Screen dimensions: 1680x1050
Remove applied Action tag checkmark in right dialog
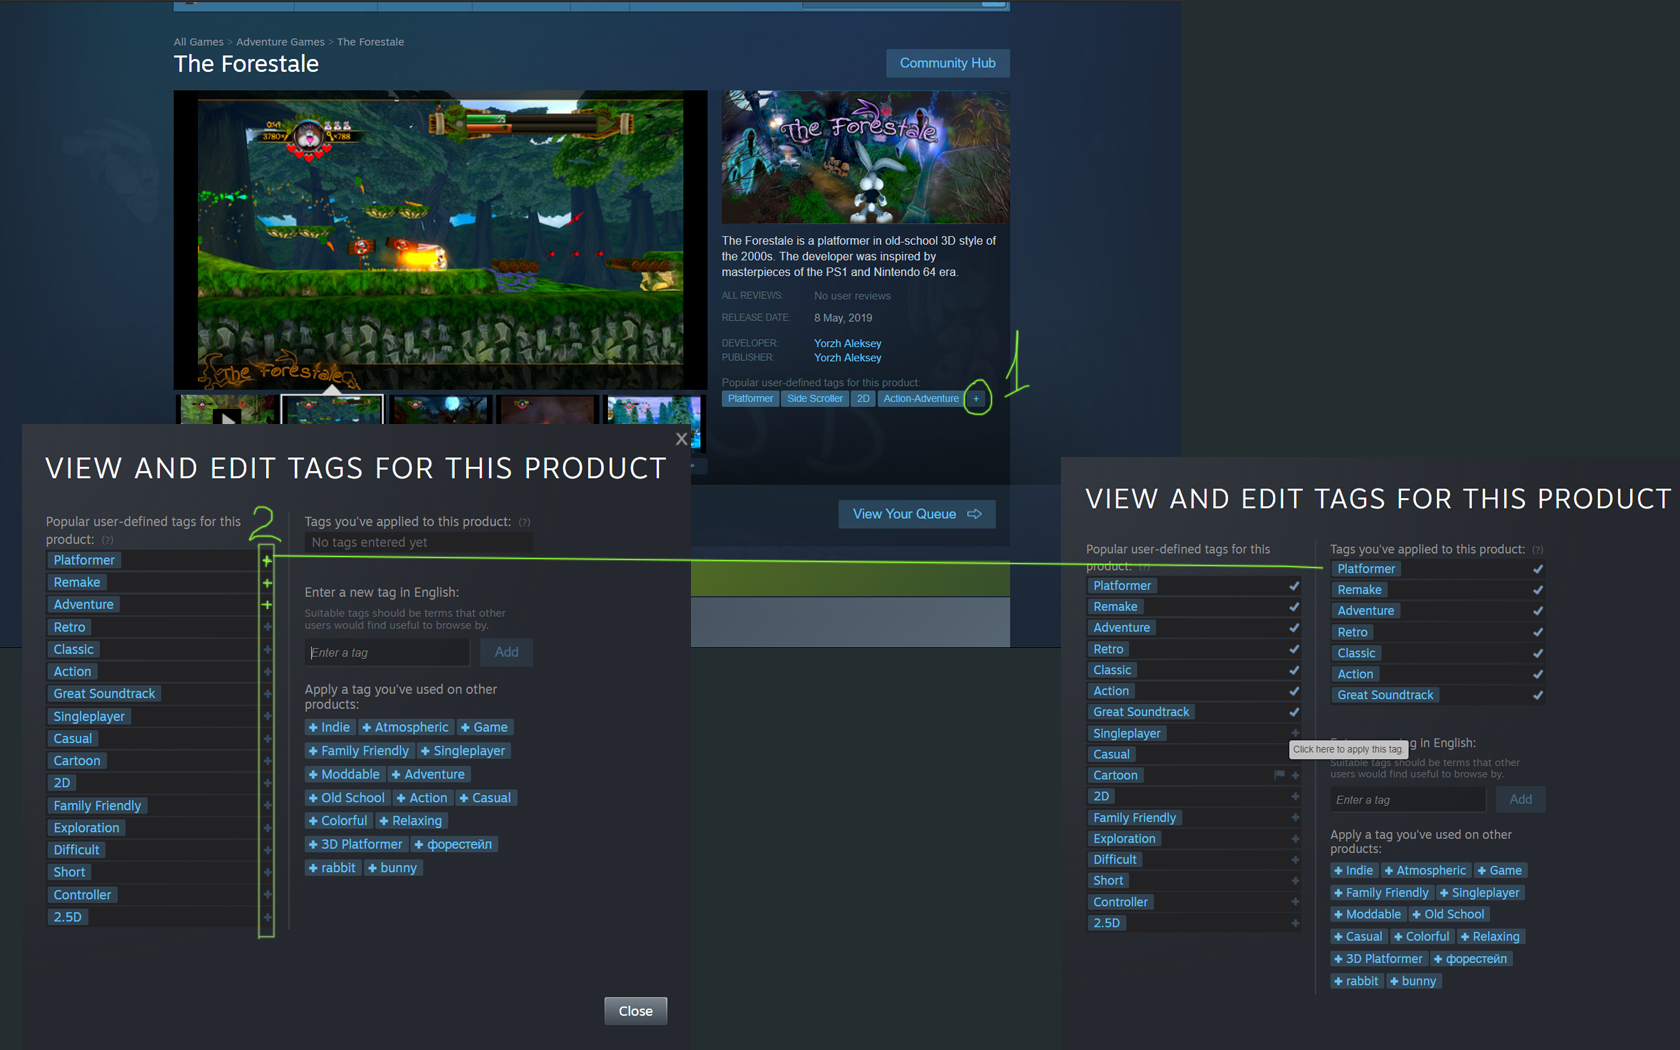click(x=1538, y=674)
